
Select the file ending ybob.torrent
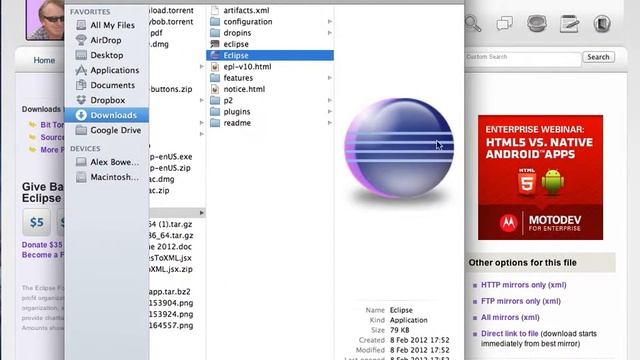click(x=171, y=22)
